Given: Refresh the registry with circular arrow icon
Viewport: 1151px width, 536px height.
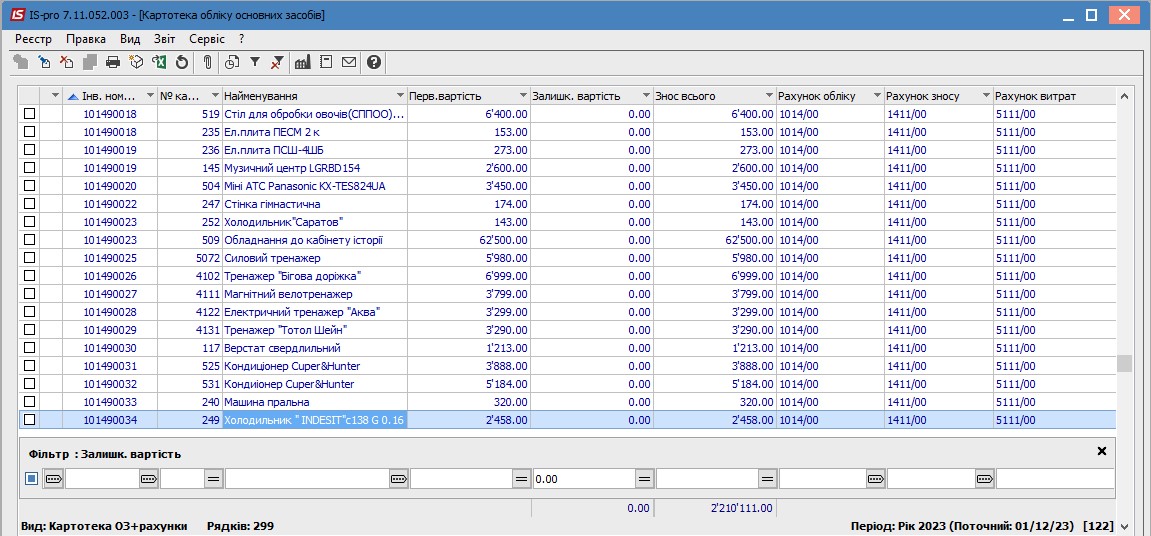Looking at the screenshot, I should point(181,62).
